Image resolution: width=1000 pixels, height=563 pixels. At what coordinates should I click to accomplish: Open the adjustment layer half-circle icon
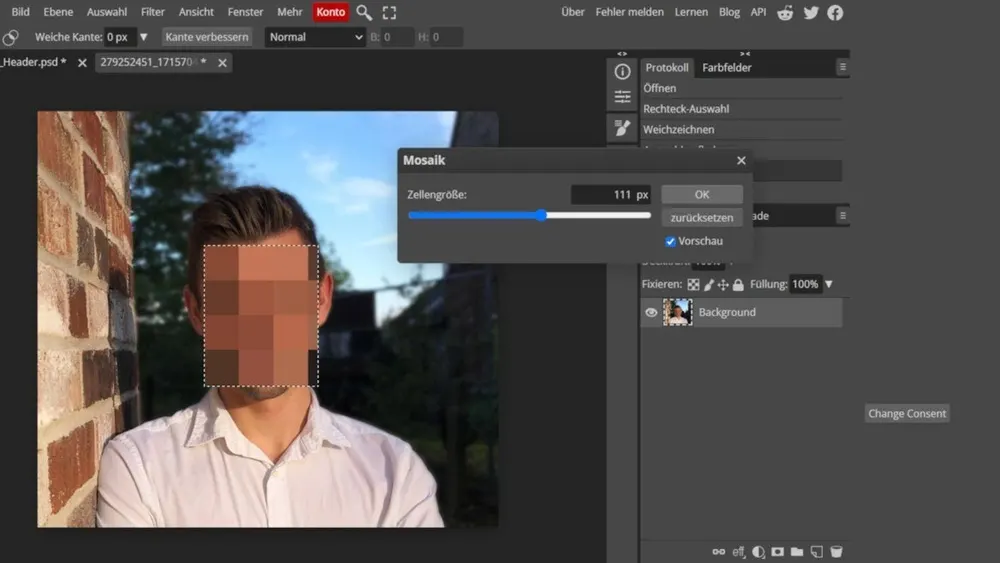coord(758,551)
